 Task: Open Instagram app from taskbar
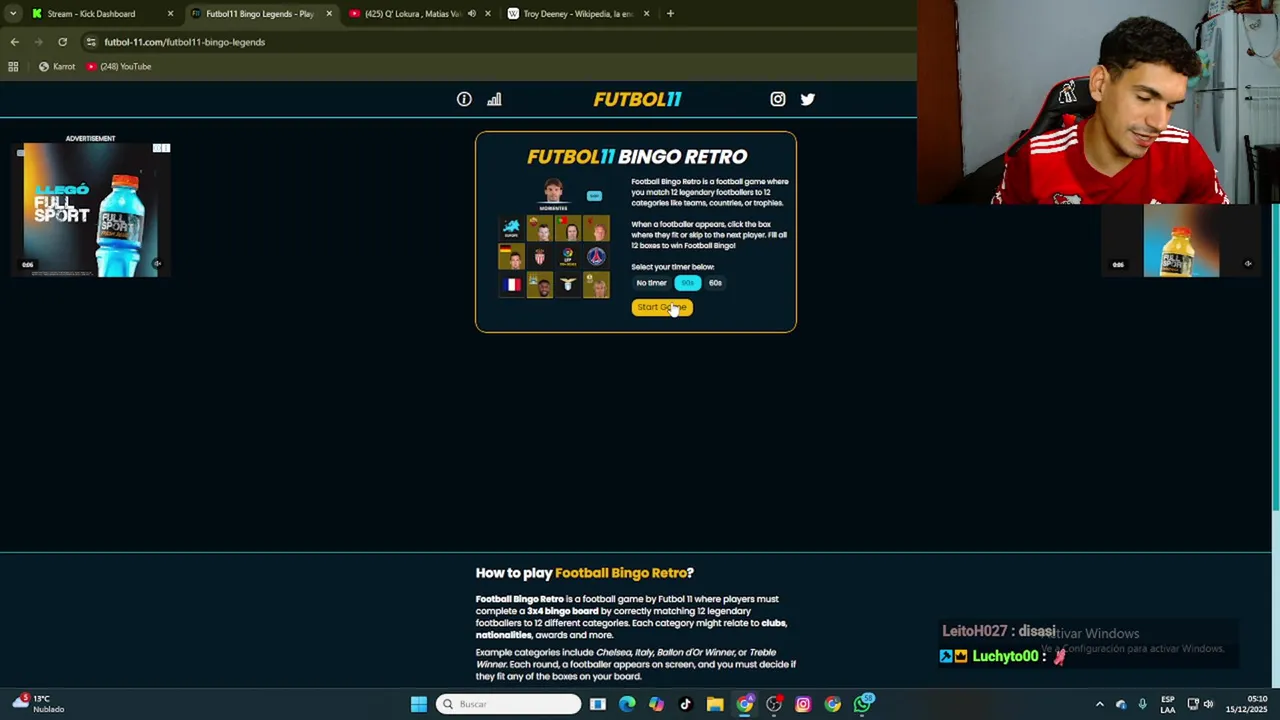(x=803, y=704)
